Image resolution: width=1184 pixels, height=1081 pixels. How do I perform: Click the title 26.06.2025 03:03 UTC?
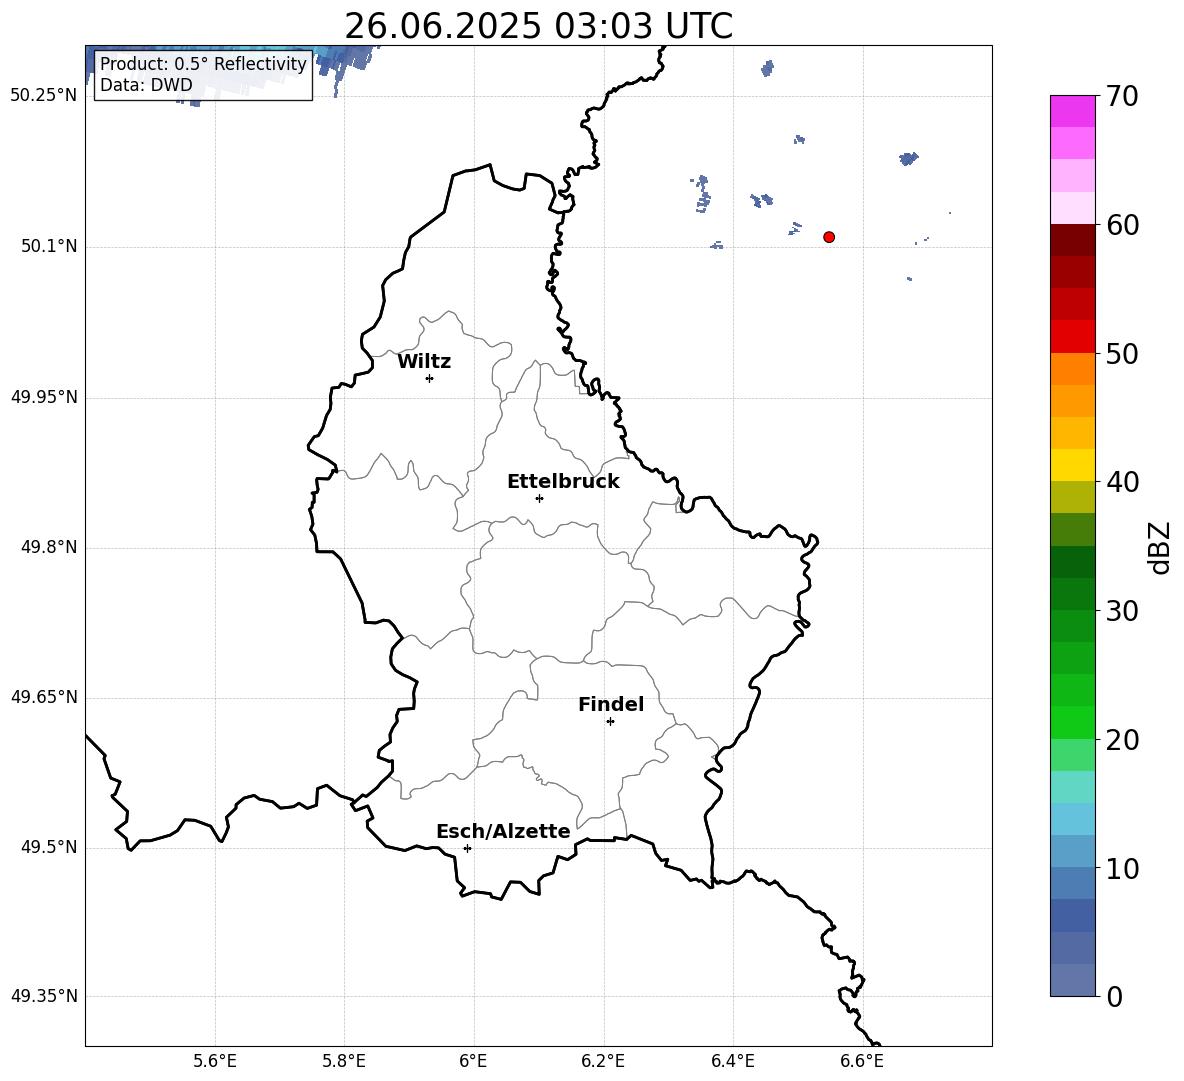[538, 26]
